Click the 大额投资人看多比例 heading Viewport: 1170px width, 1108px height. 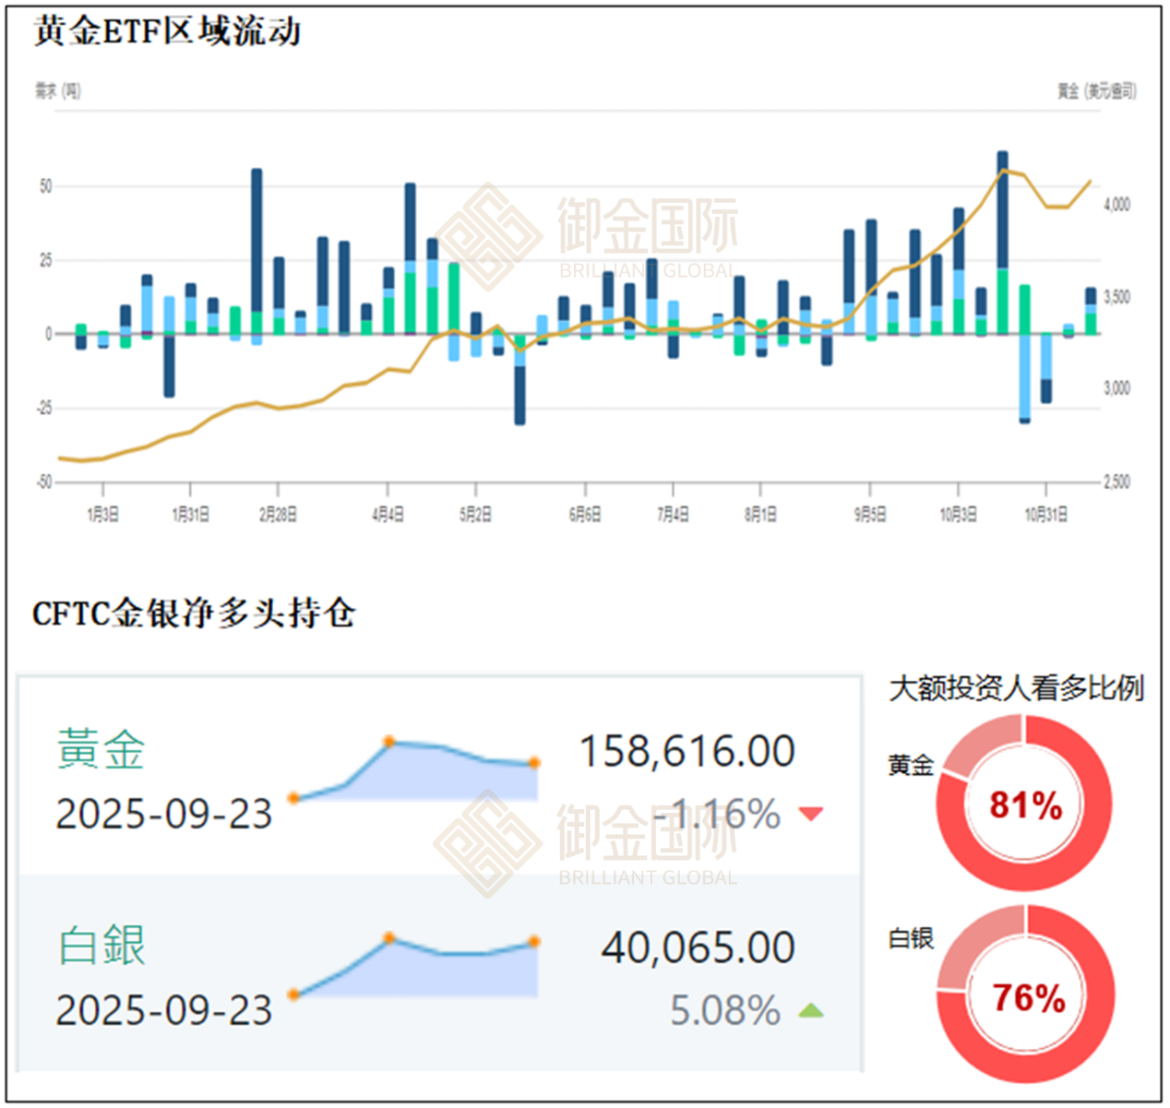(1016, 689)
